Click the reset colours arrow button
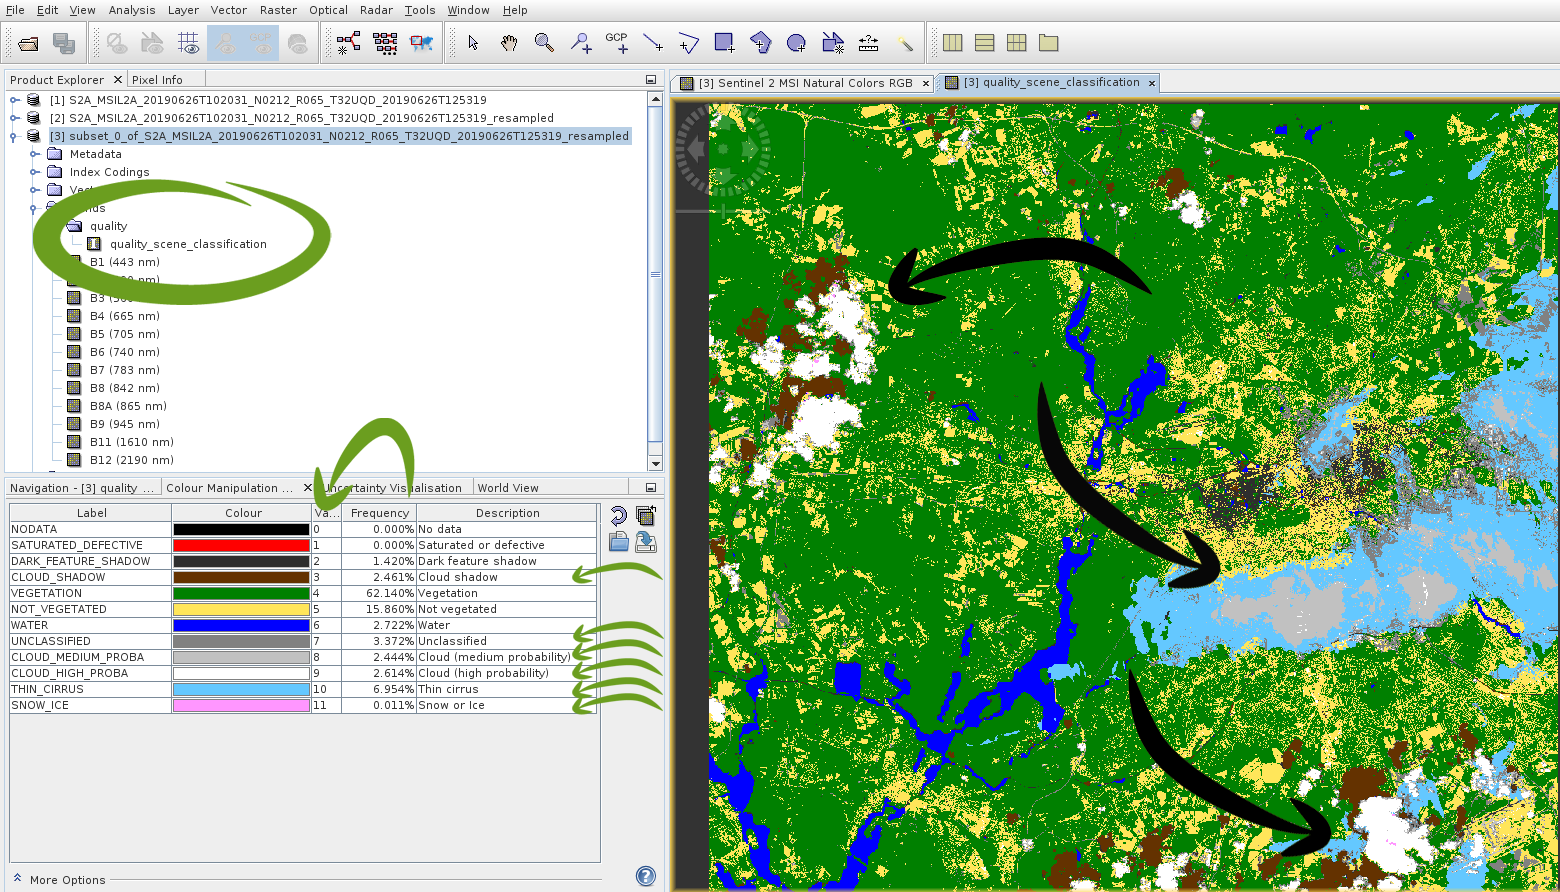Image resolution: width=1560 pixels, height=892 pixels. point(618,516)
